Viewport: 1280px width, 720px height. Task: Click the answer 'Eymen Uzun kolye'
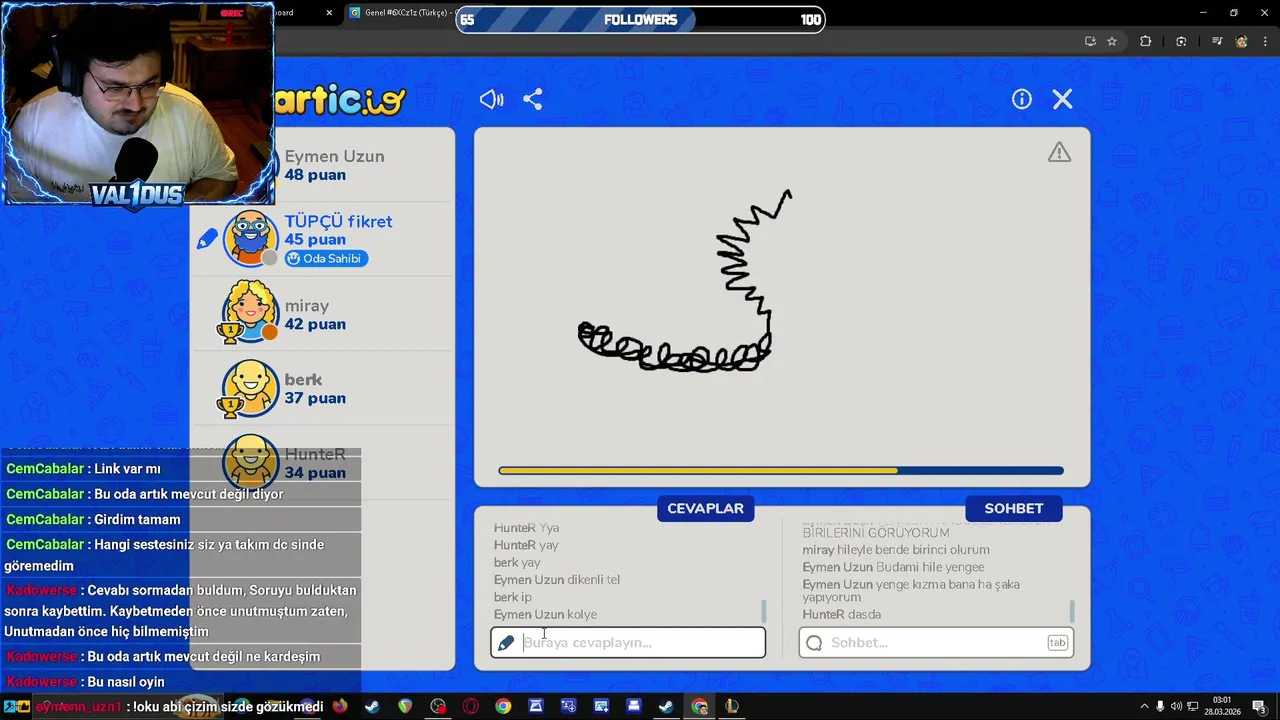(545, 614)
